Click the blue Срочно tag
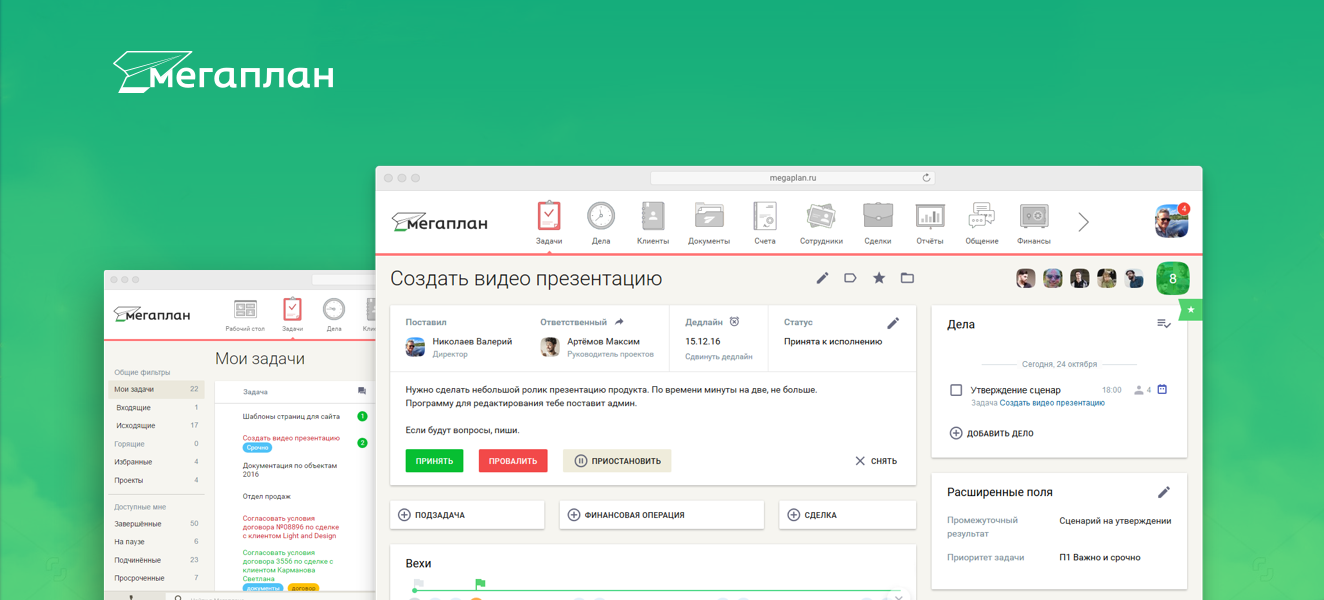 257,448
